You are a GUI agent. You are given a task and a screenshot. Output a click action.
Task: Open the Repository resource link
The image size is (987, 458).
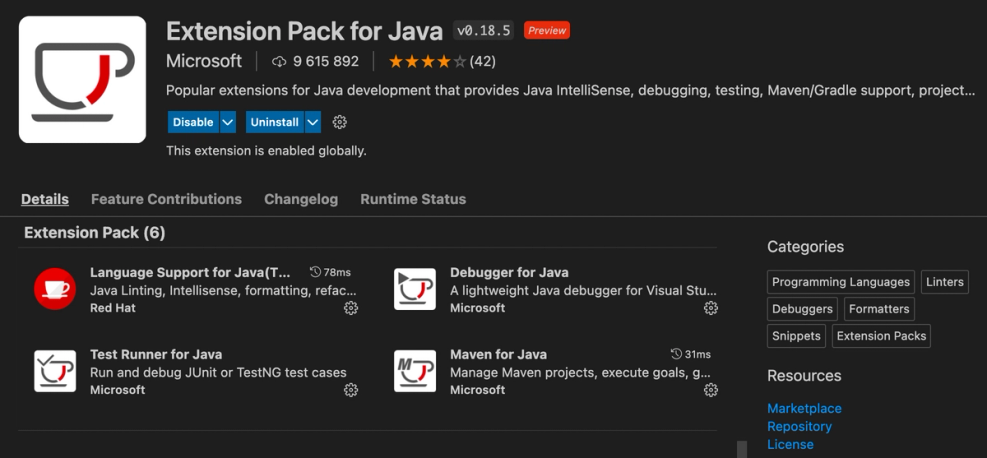(799, 426)
